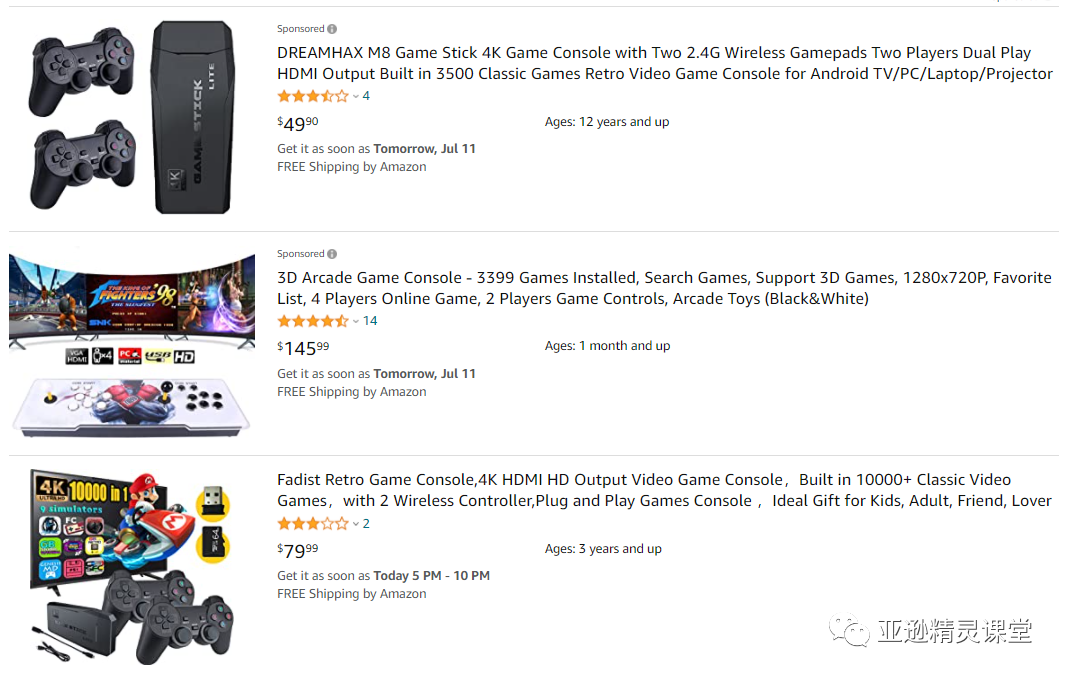Click the $79.99 price of Fadist Console
Image resolution: width=1067 pixels, height=678 pixels.
(297, 550)
